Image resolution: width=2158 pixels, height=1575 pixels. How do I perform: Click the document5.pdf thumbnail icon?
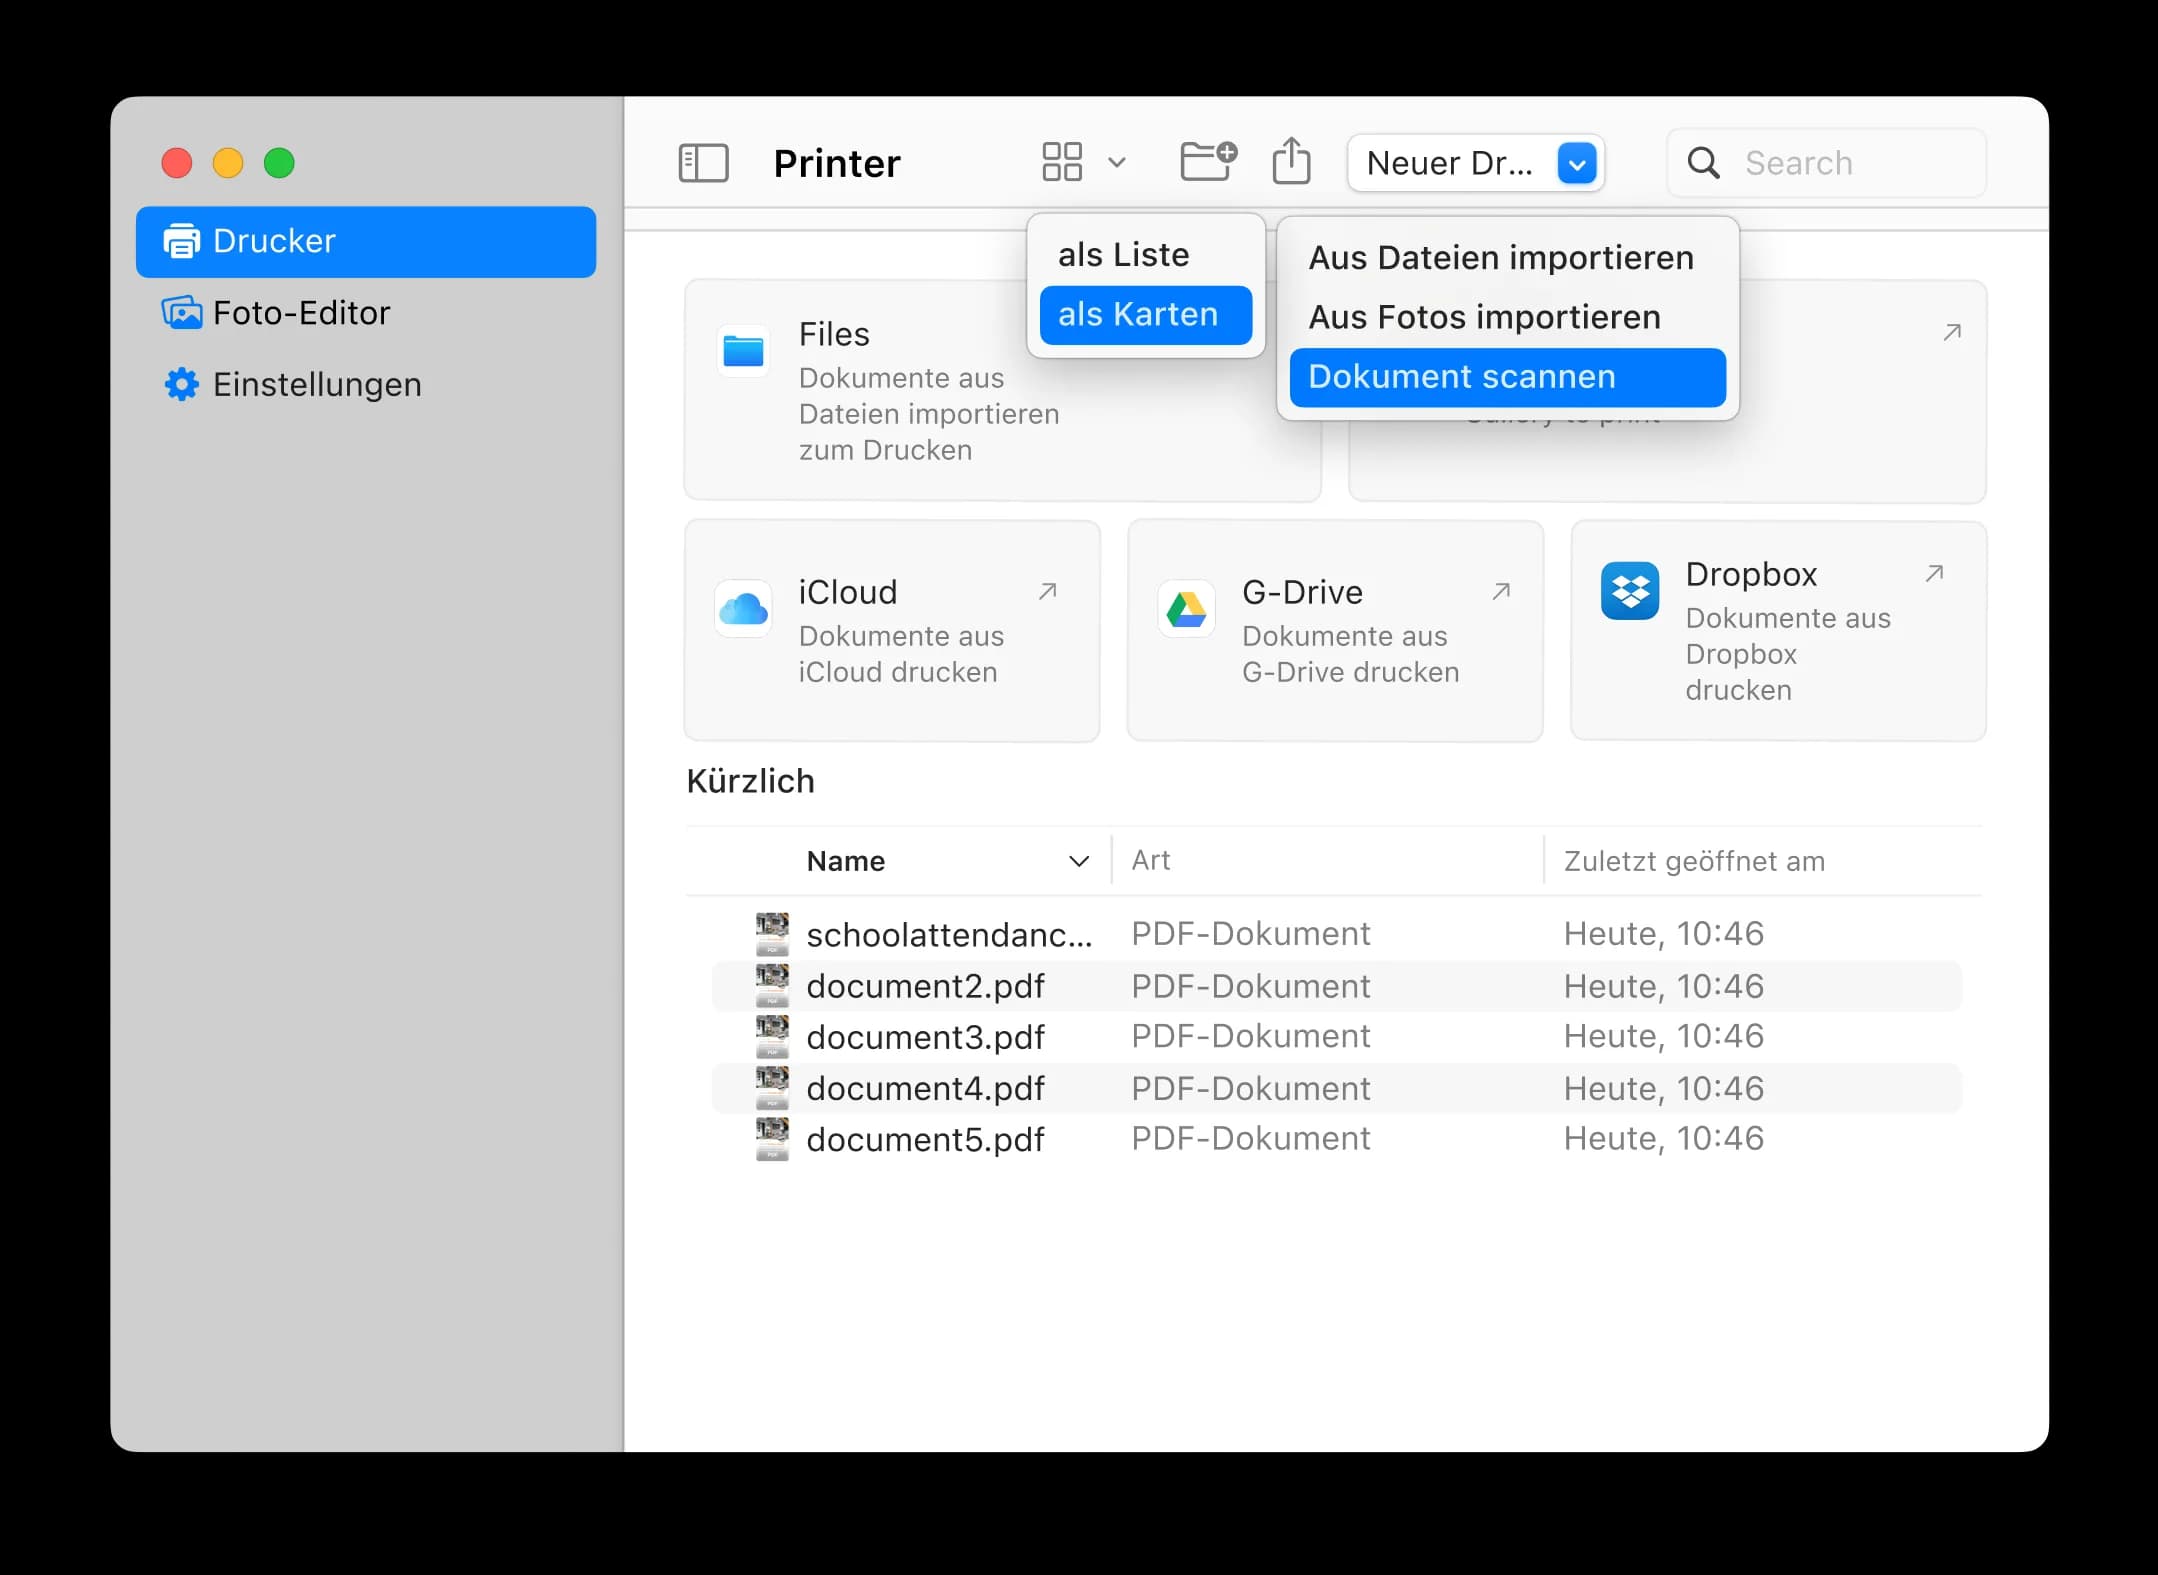(x=772, y=1139)
